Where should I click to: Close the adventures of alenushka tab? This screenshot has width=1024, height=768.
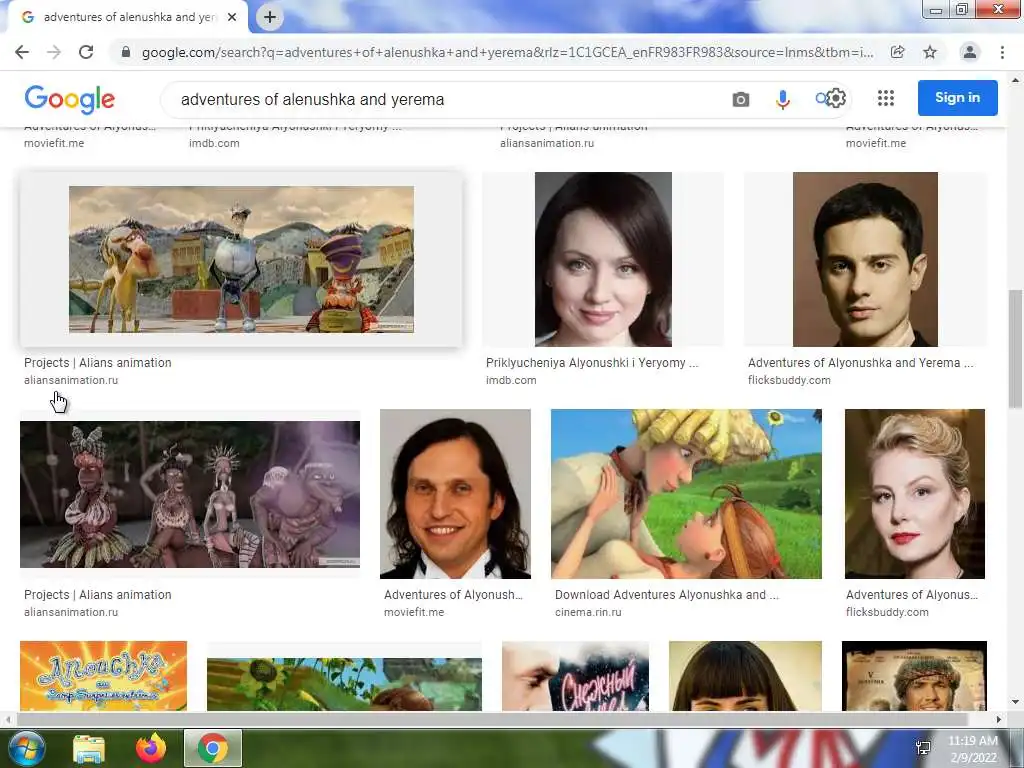pos(232,18)
